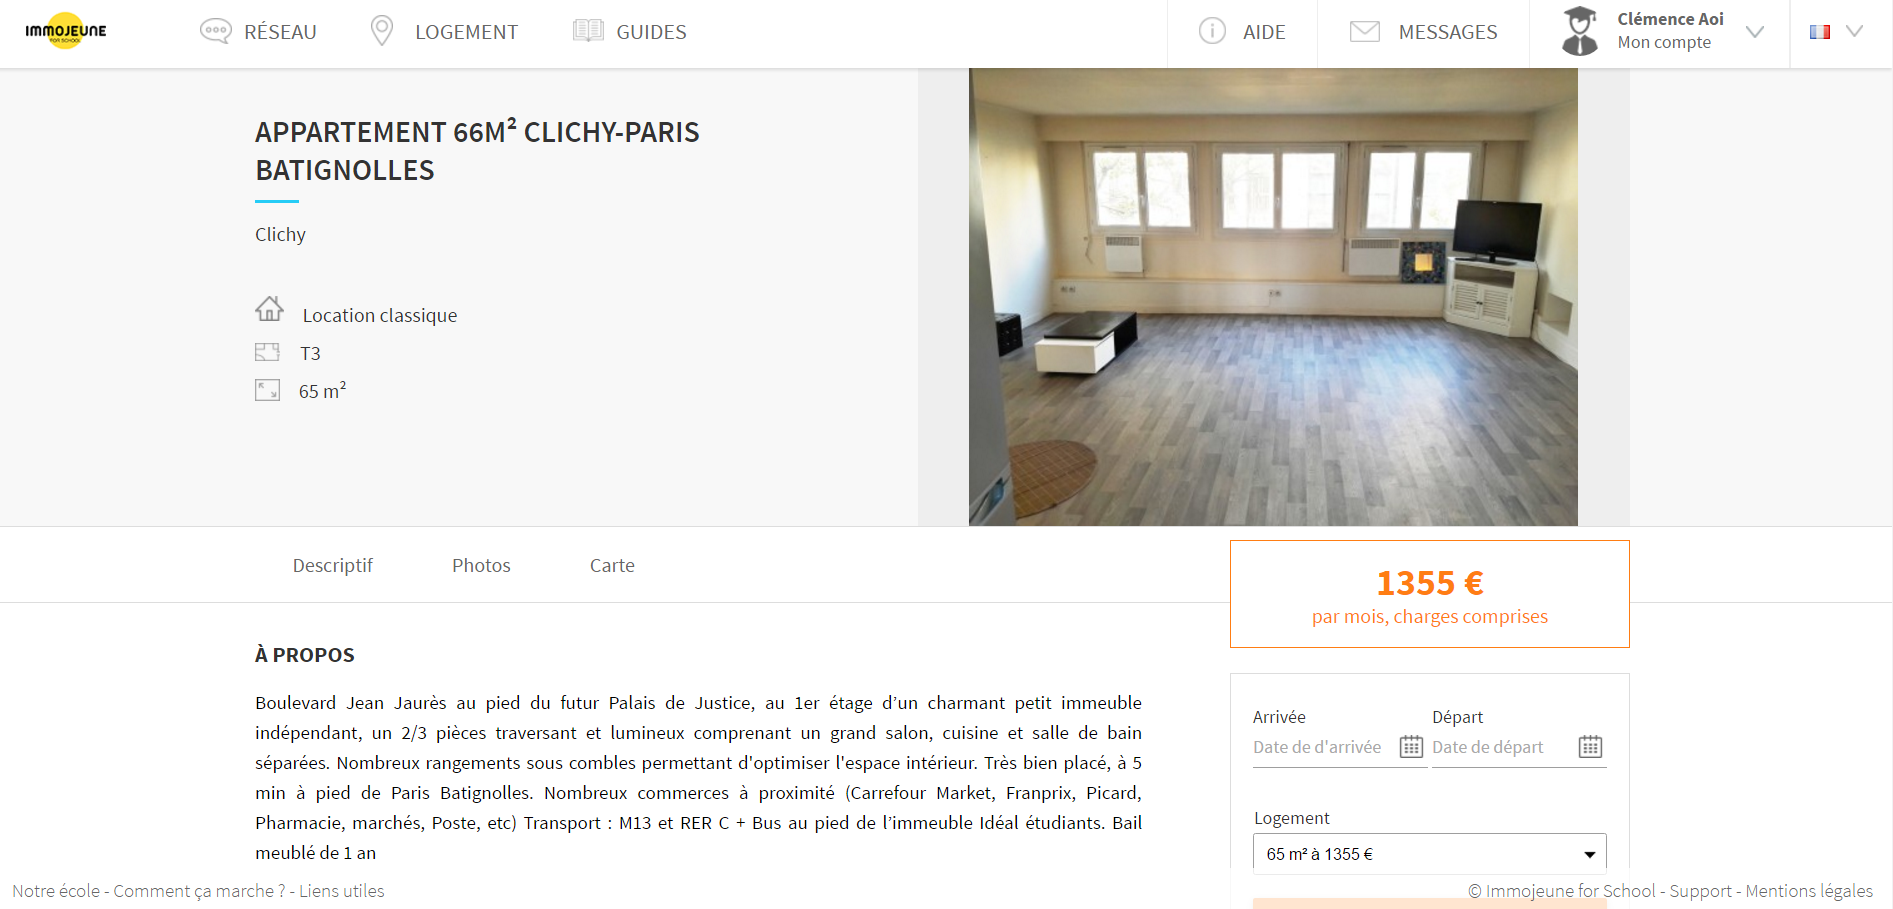Switch to the Carte tab
The image size is (1893, 909).
click(x=612, y=565)
